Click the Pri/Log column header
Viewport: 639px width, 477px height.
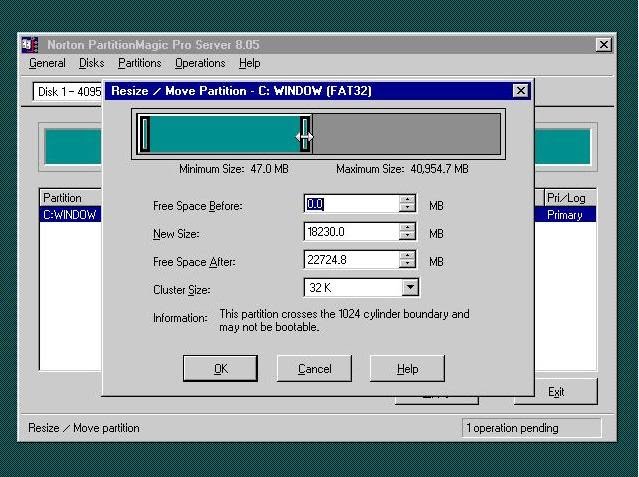(570, 198)
